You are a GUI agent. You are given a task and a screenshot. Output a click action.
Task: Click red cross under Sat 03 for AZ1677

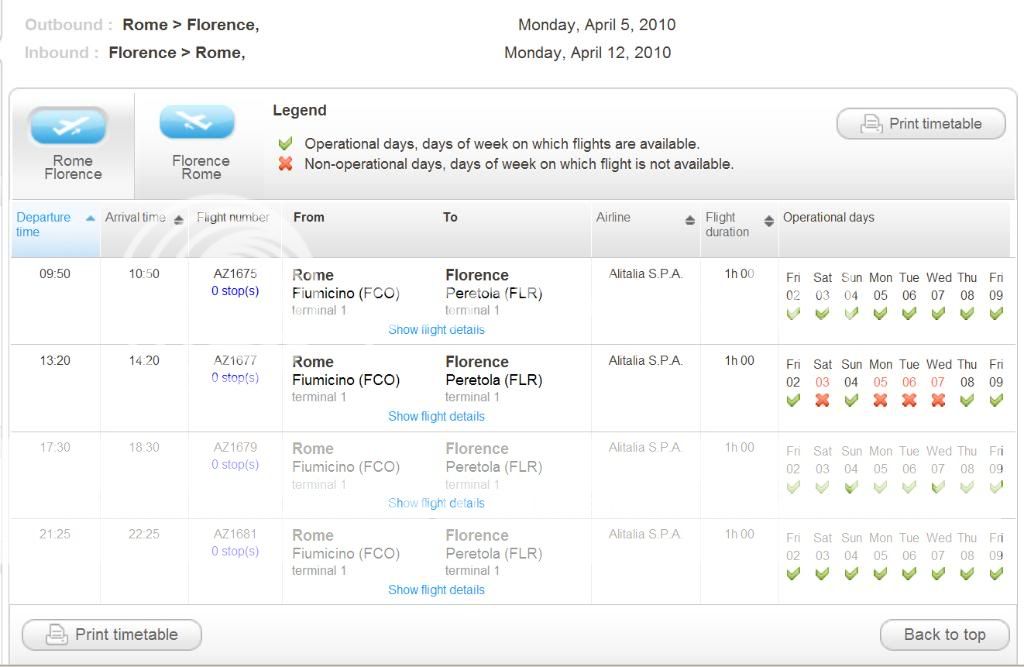(x=822, y=400)
